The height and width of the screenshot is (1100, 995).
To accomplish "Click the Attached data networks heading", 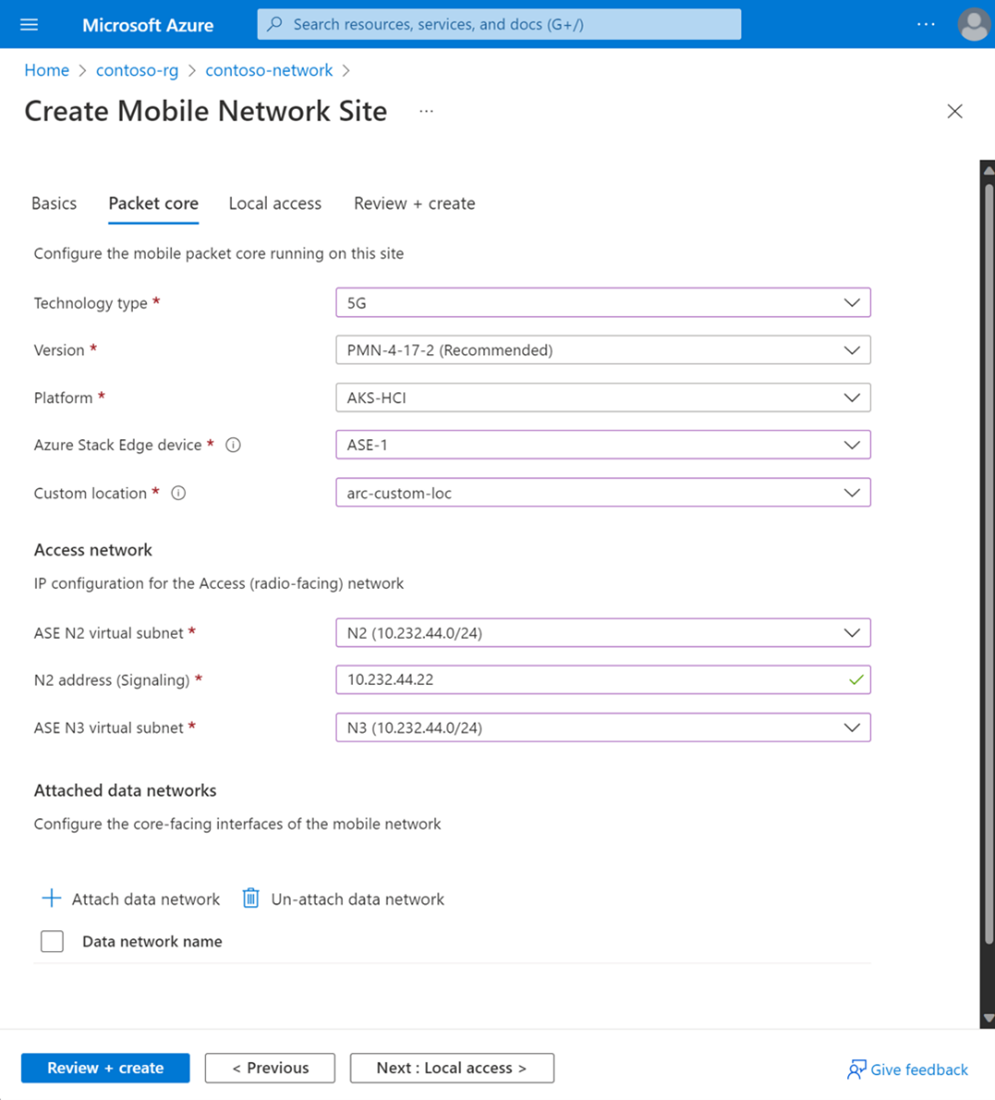I will [126, 791].
